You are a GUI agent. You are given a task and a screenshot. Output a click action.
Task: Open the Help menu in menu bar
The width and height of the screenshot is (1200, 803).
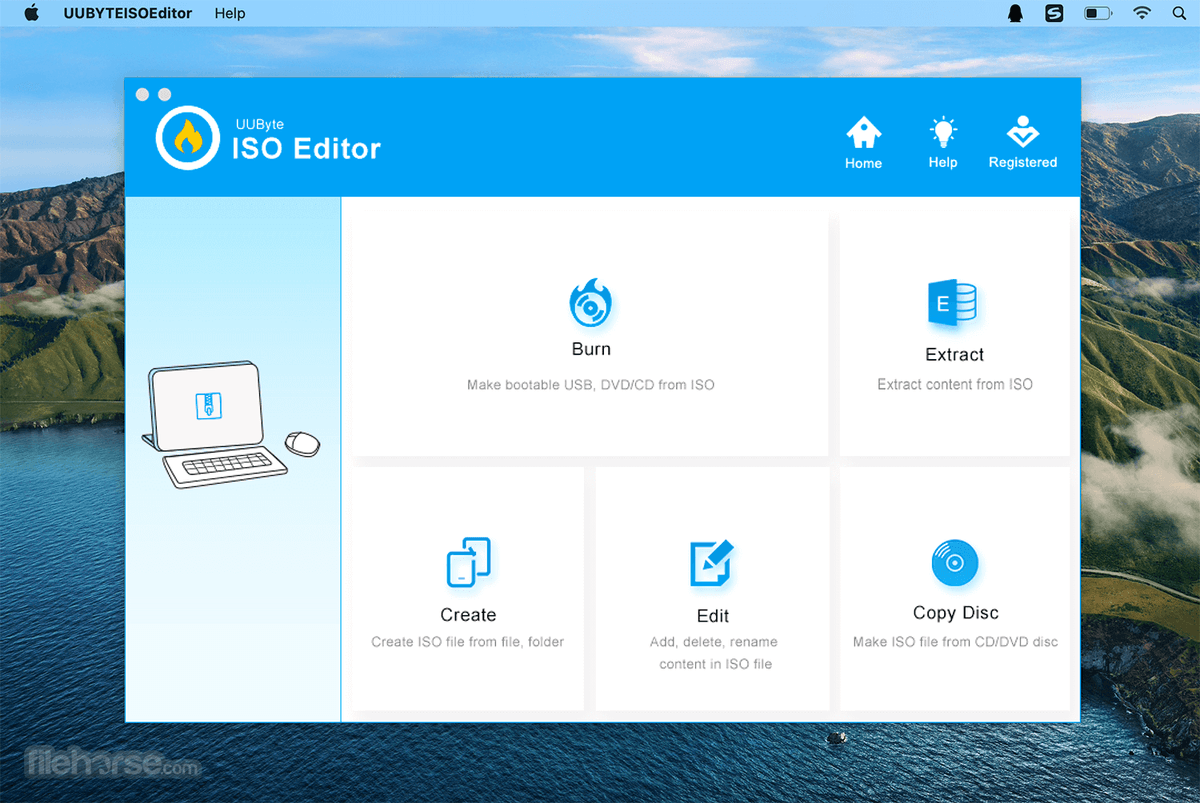tap(229, 13)
